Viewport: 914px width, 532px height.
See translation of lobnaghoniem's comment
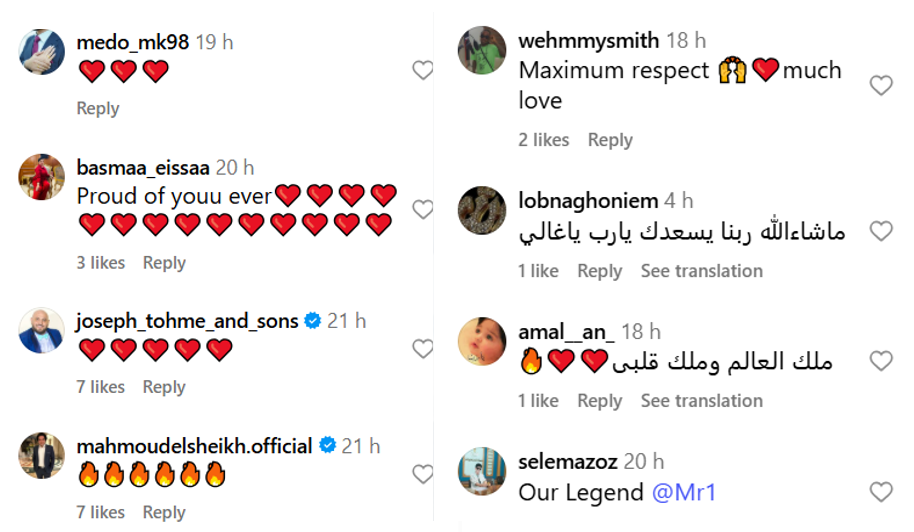(x=701, y=271)
